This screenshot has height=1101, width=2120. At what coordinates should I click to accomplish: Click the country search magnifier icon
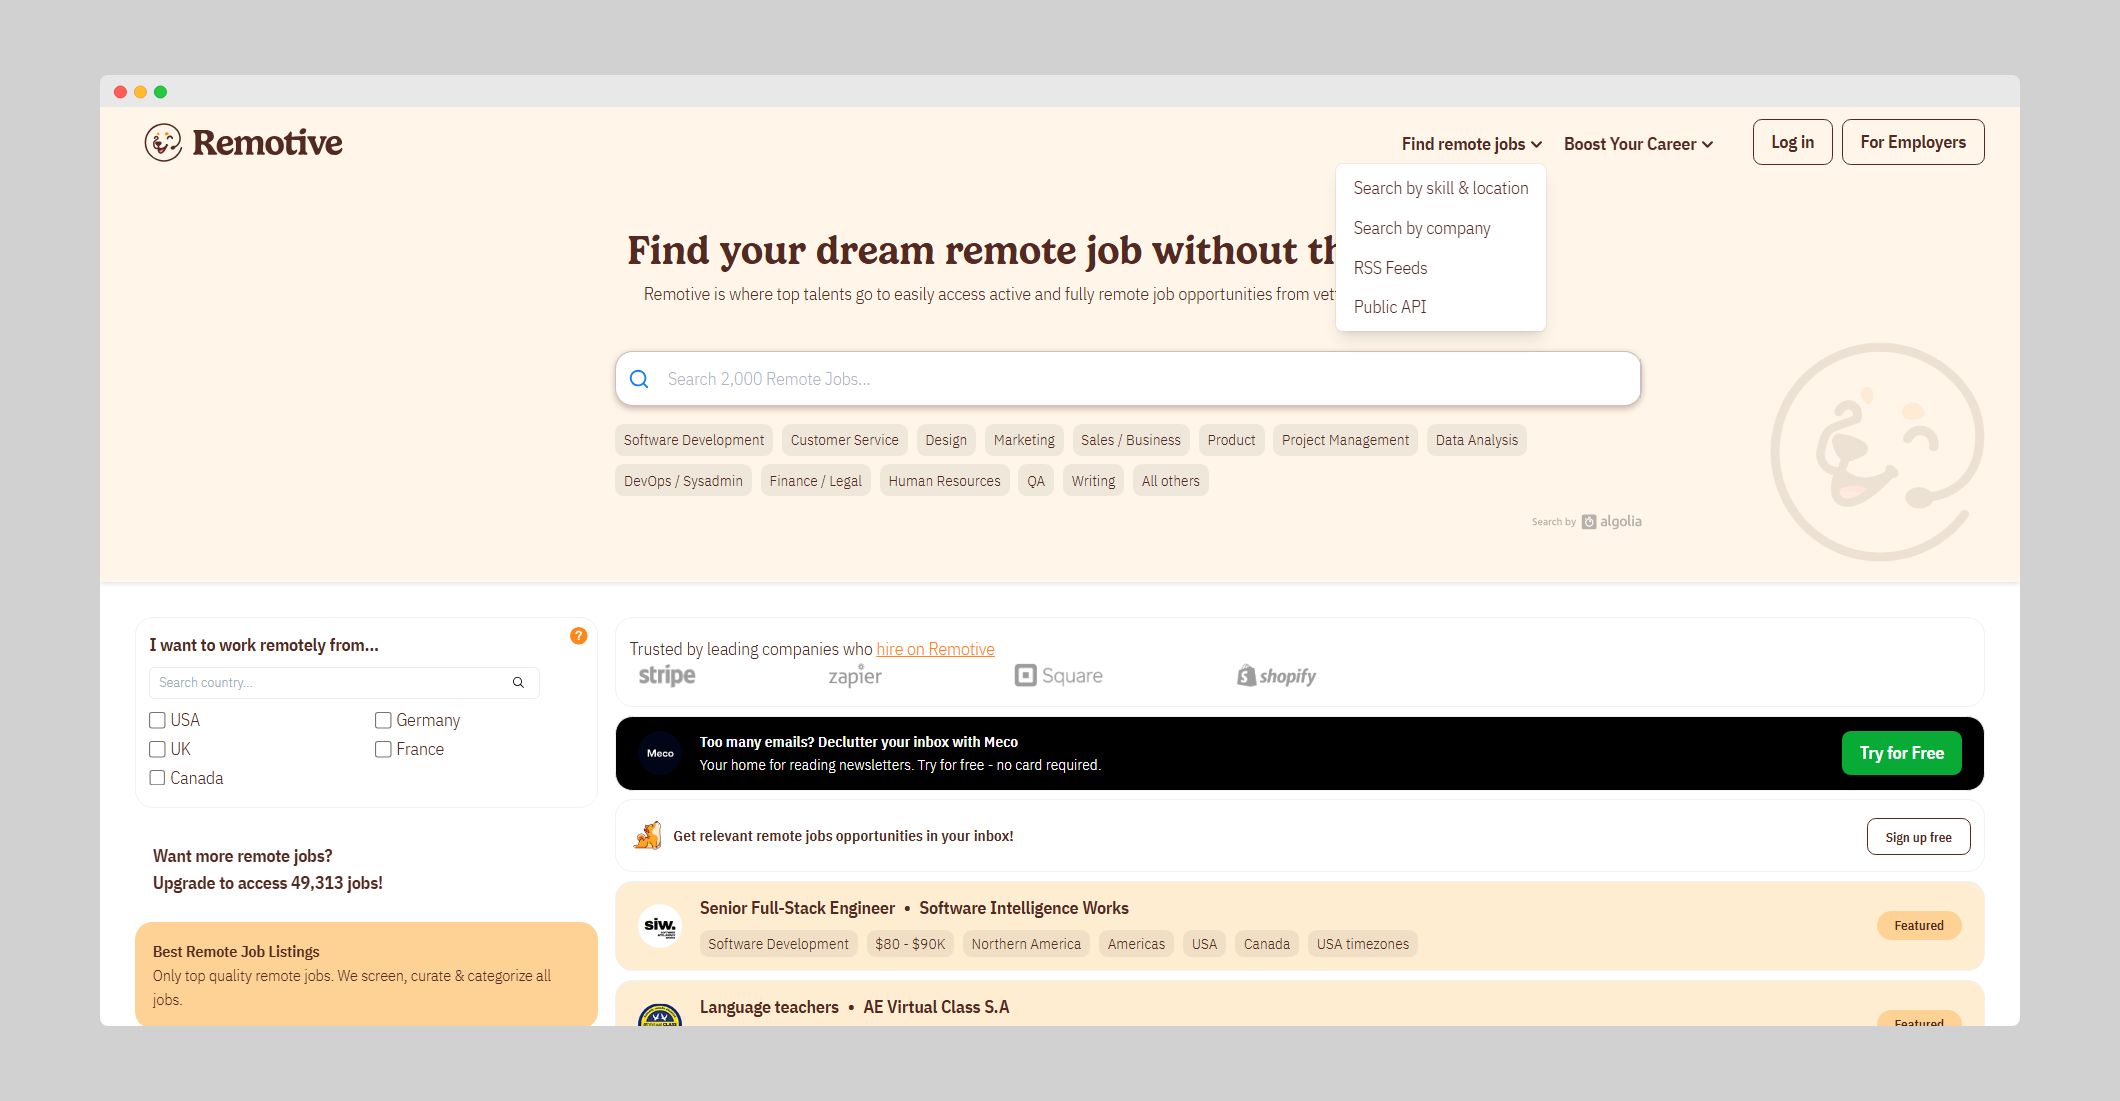[x=518, y=683]
